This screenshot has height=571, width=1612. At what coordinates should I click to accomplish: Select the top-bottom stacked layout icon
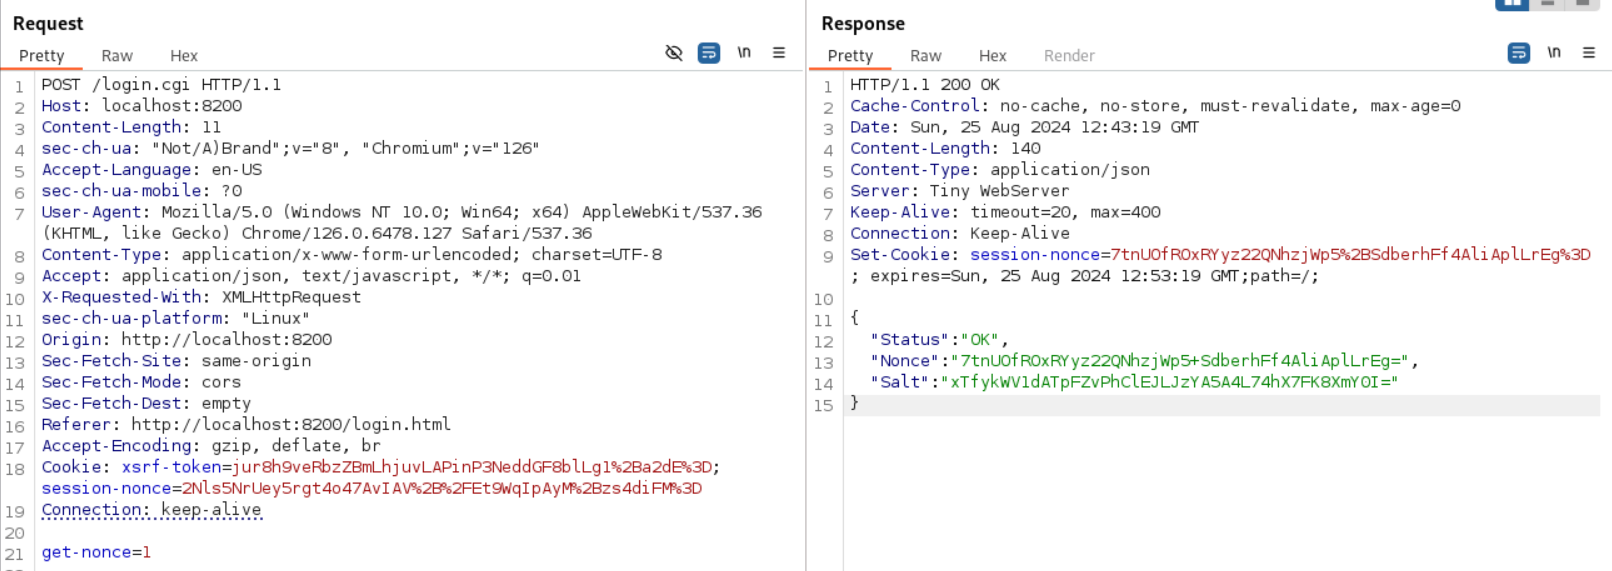click(x=1548, y=4)
